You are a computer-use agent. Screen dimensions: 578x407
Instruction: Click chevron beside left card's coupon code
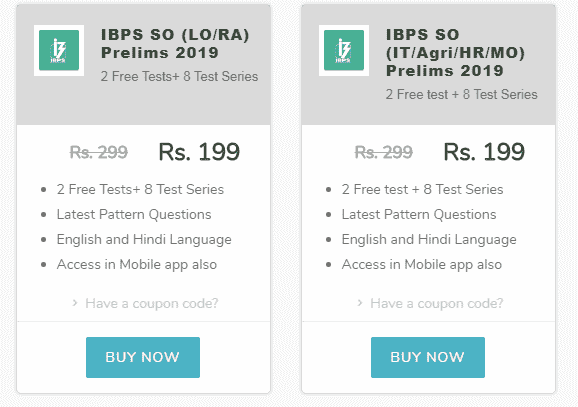[x=75, y=303]
